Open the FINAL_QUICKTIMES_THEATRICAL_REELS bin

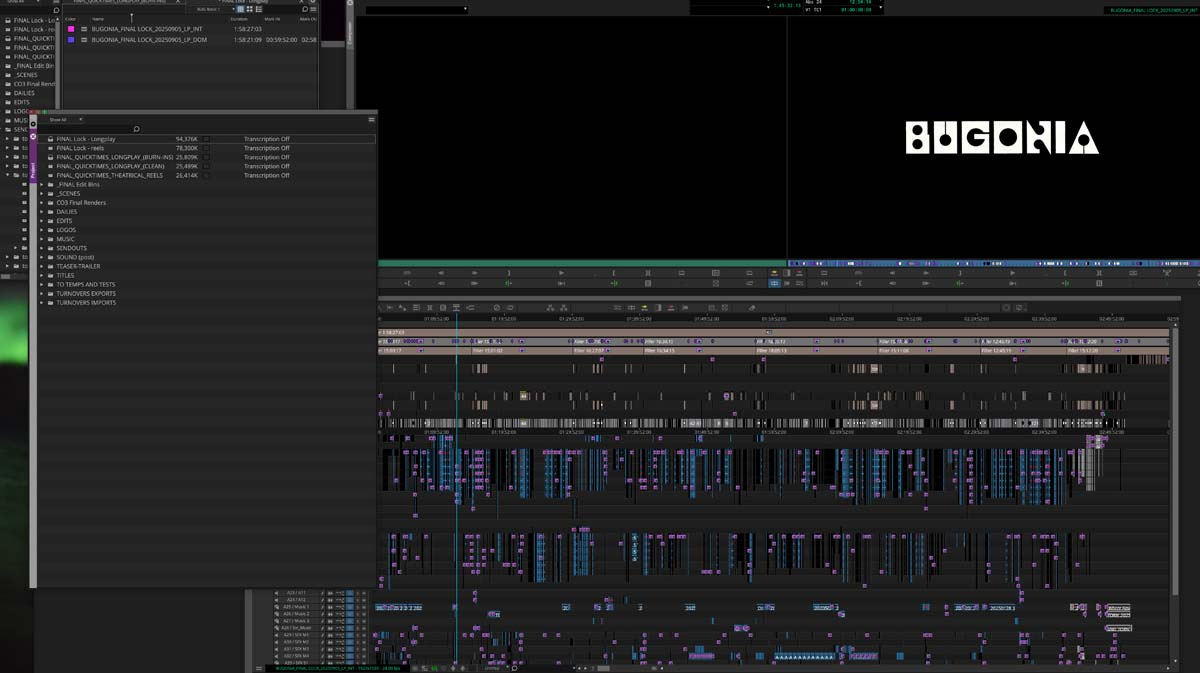pyautogui.click(x=109, y=175)
